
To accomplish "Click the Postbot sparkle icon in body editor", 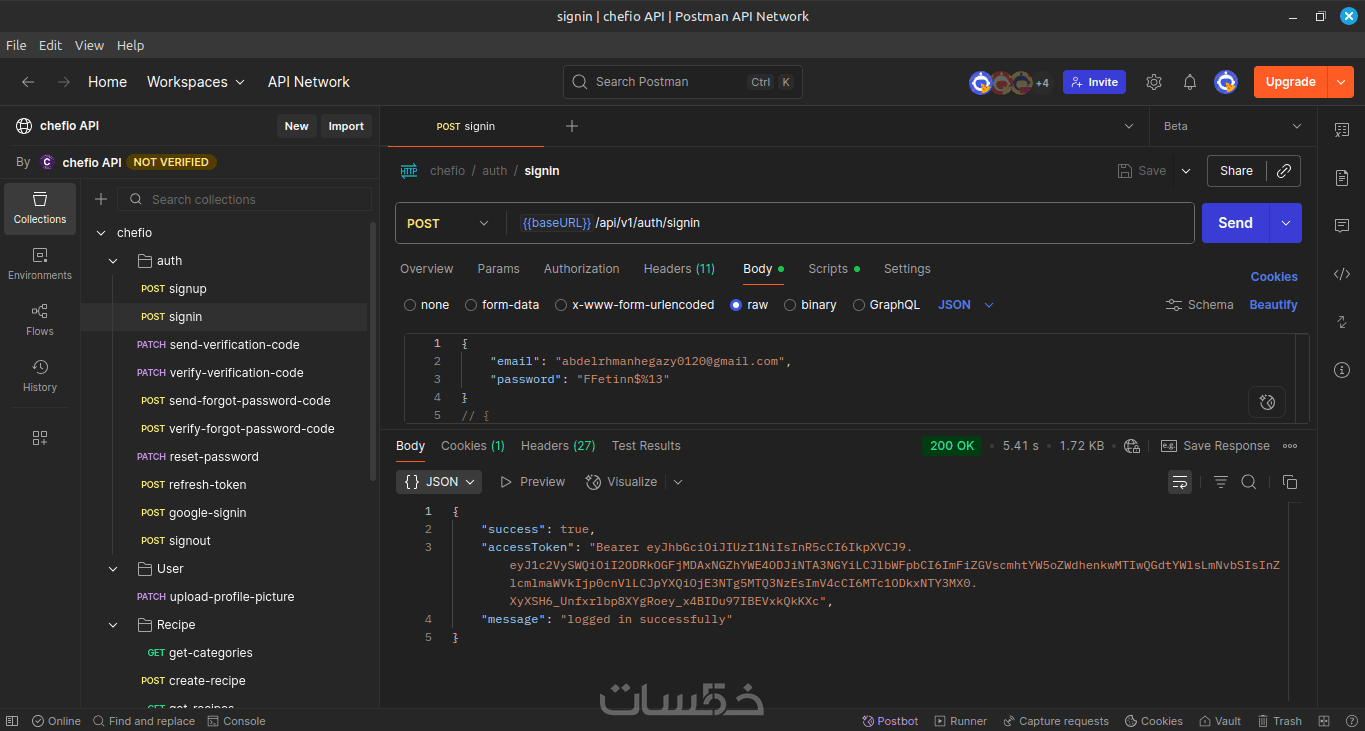I will 1267,402.
